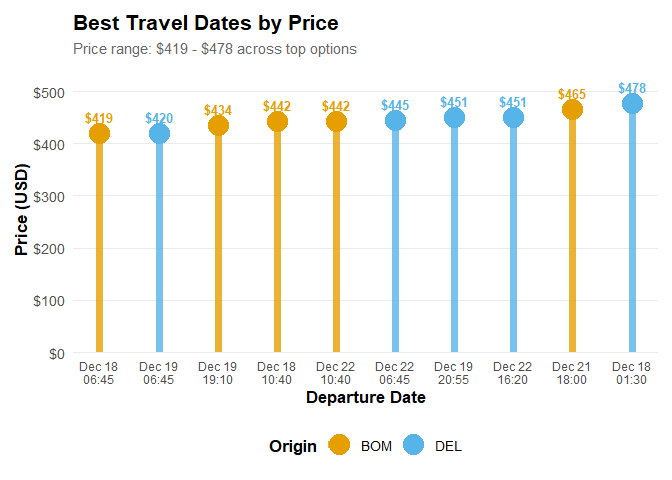The width and height of the screenshot is (672, 480).
Task: Click the orange BOM legend swatch
Action: (x=339, y=446)
